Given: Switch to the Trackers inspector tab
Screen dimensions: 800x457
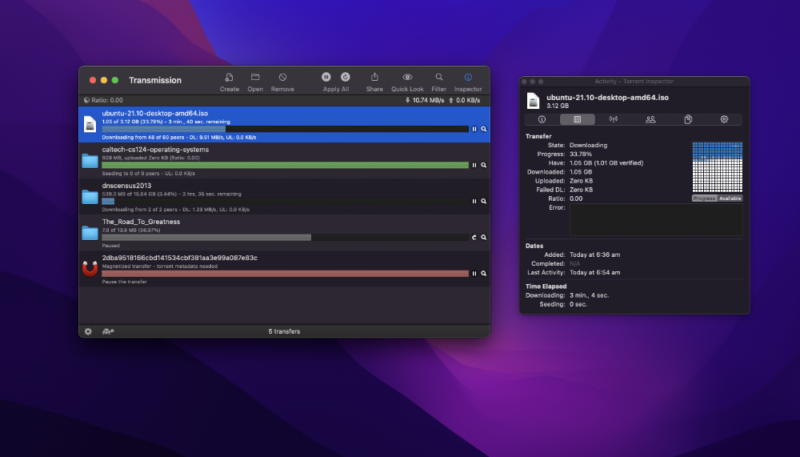Looking at the screenshot, I should point(614,119).
